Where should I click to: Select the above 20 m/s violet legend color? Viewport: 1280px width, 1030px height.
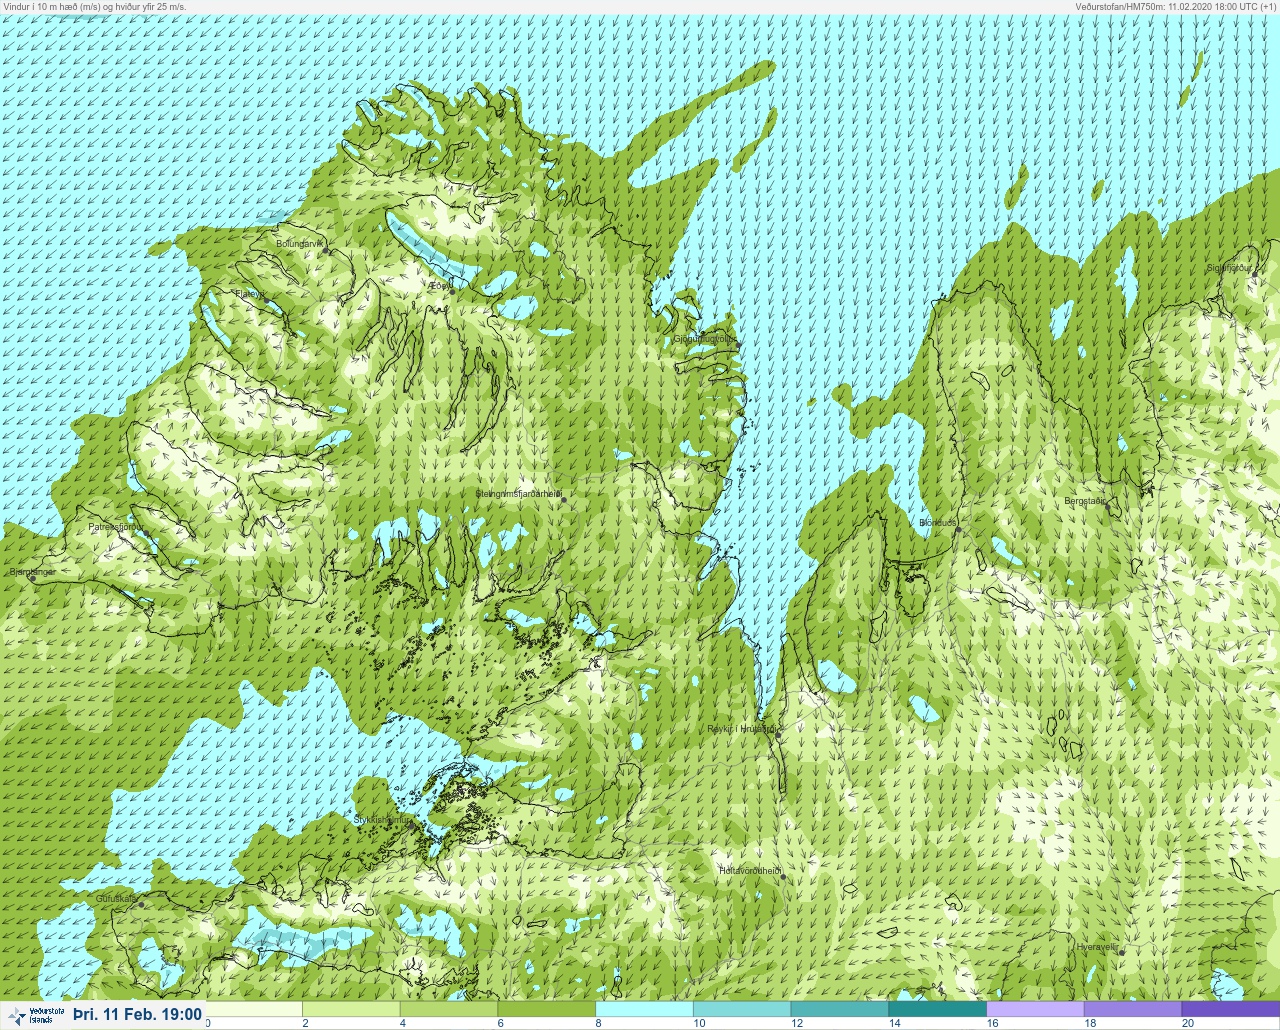click(1232, 1009)
